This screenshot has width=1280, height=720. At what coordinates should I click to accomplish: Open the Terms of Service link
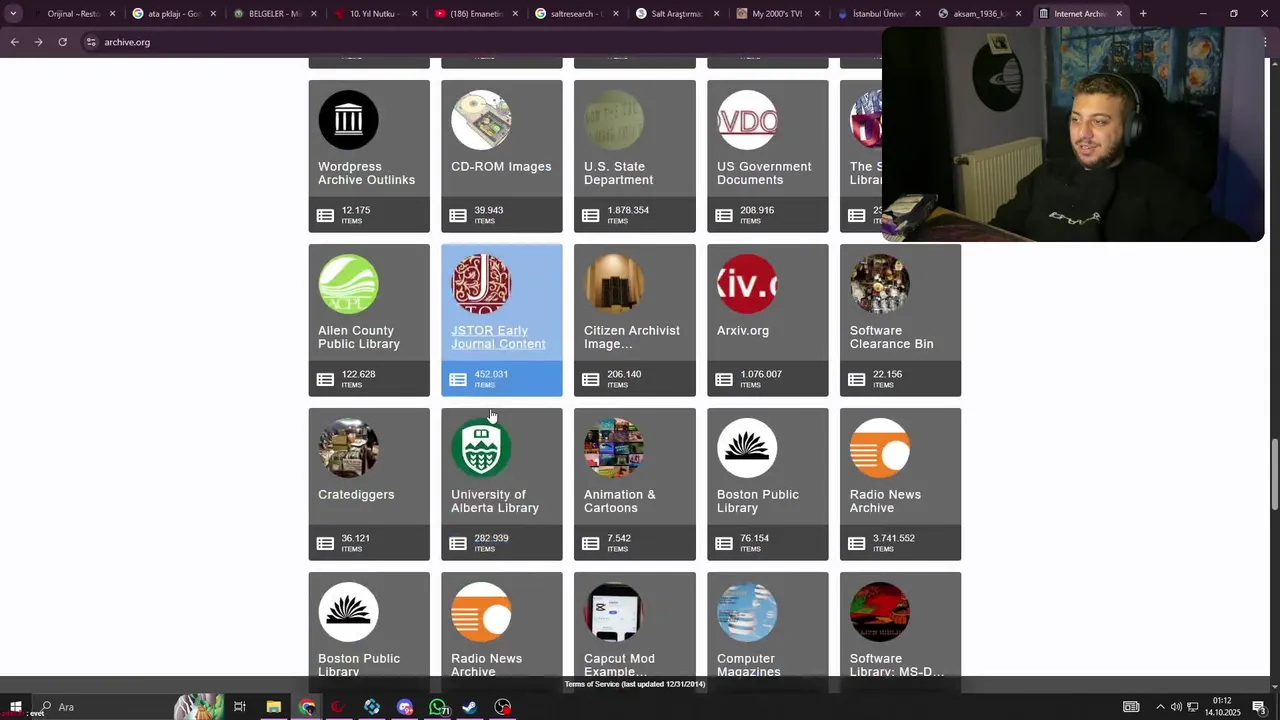coord(635,684)
